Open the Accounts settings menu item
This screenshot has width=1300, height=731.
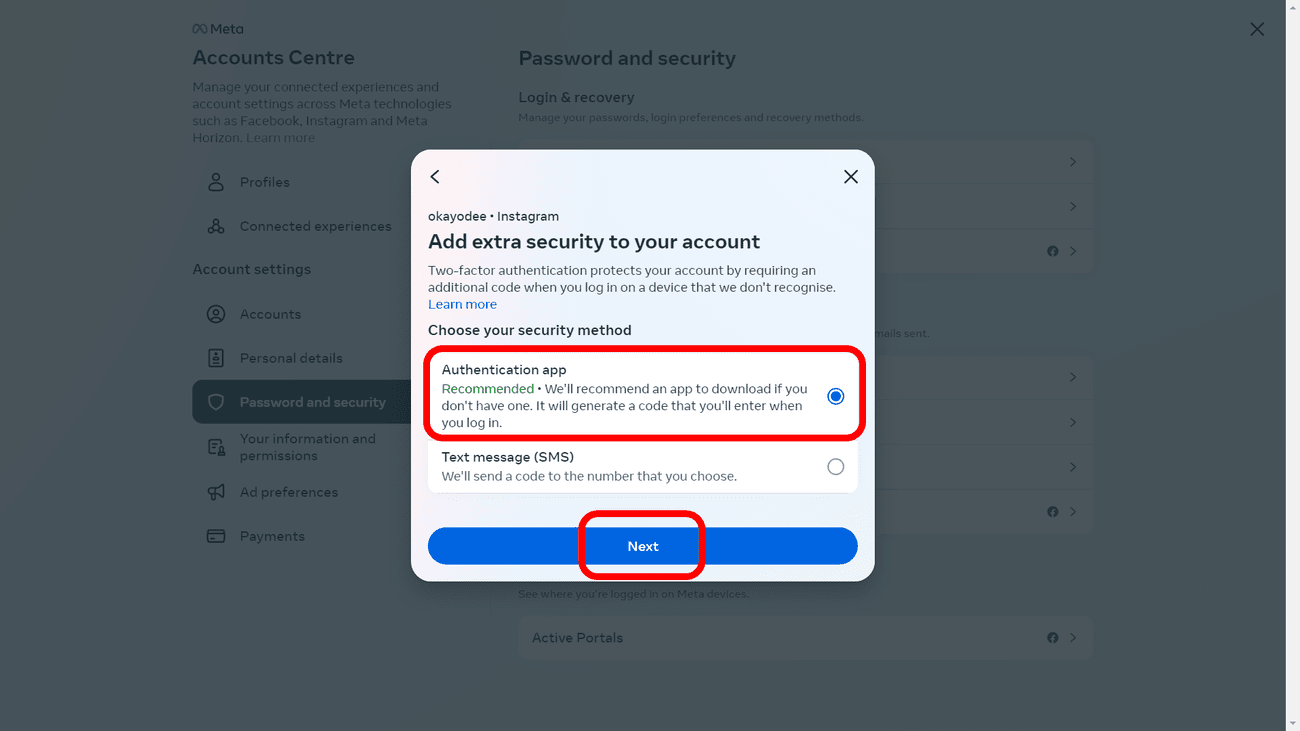tap(270, 314)
